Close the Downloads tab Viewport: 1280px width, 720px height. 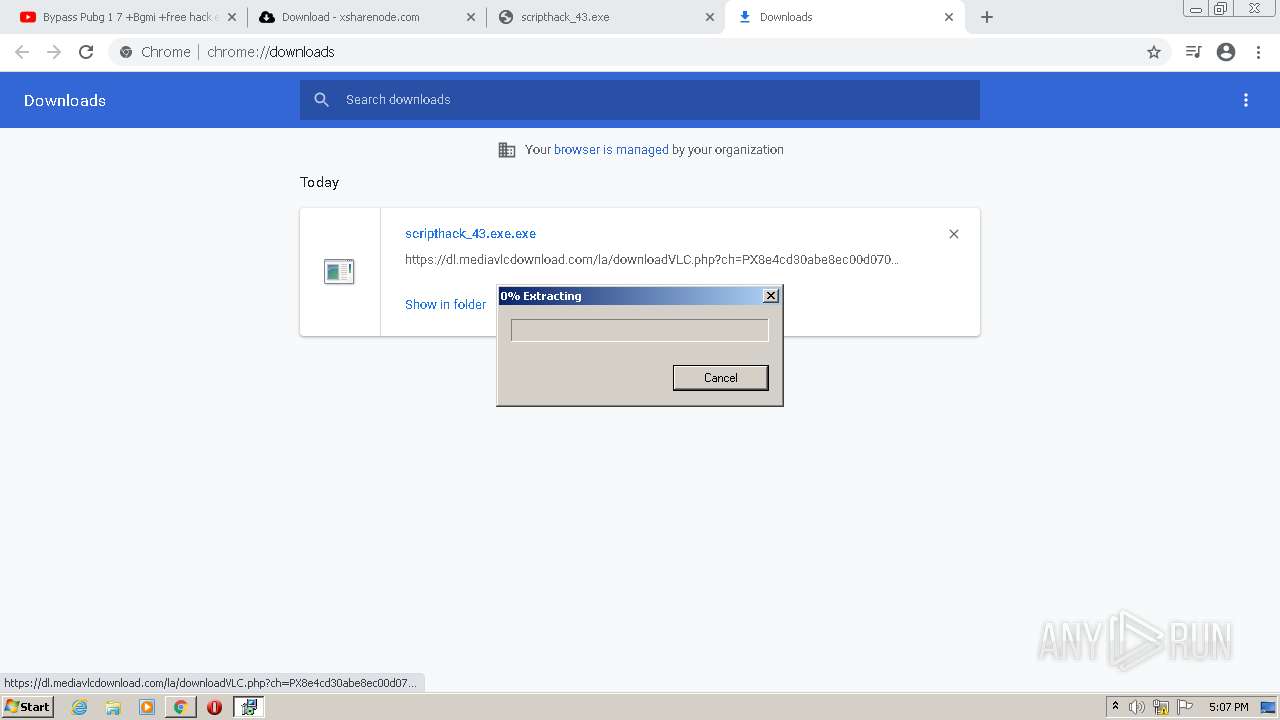pos(949,17)
